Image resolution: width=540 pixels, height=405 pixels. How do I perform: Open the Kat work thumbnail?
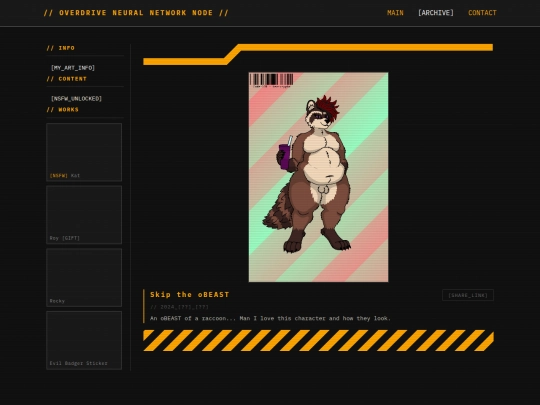[x=84, y=152]
